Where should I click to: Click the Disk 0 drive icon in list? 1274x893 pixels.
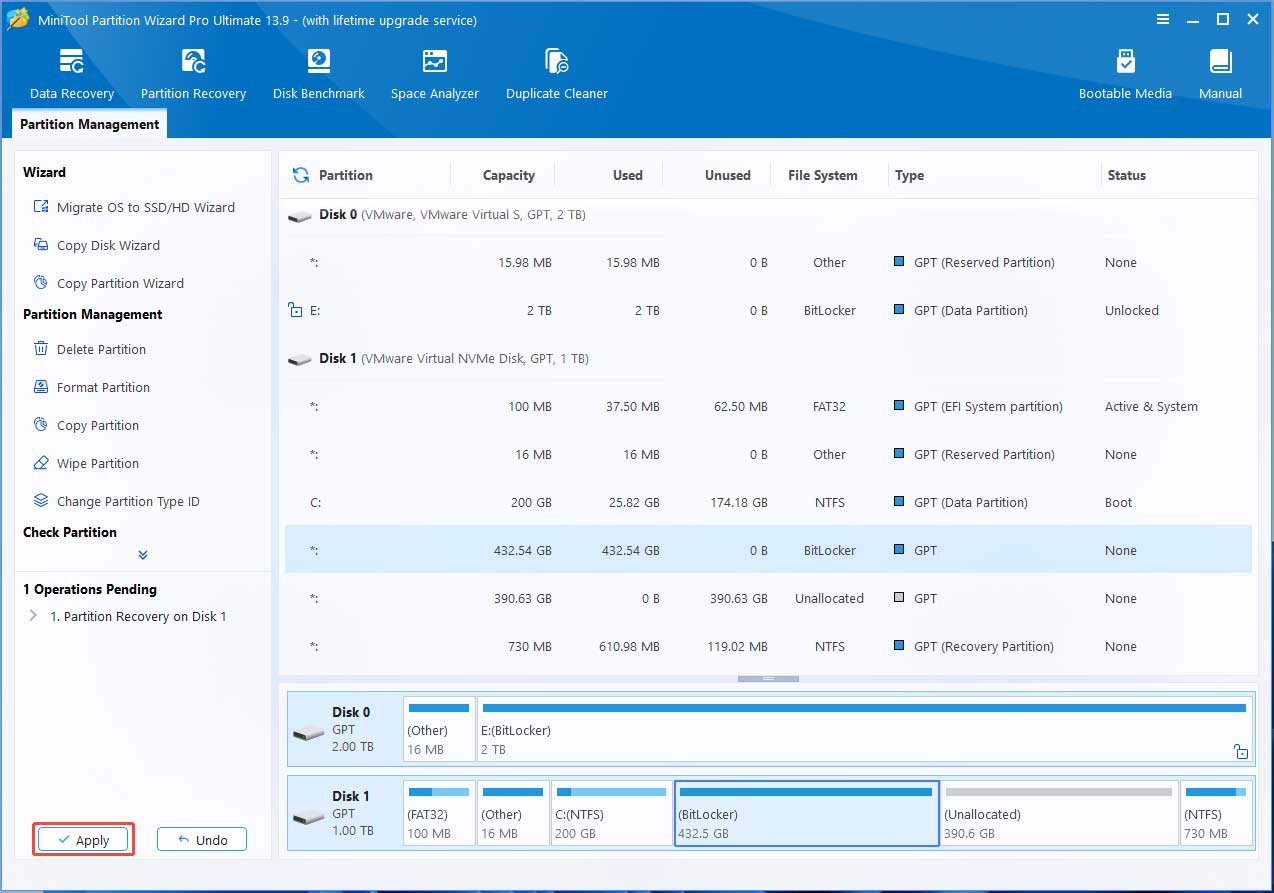[x=299, y=216]
